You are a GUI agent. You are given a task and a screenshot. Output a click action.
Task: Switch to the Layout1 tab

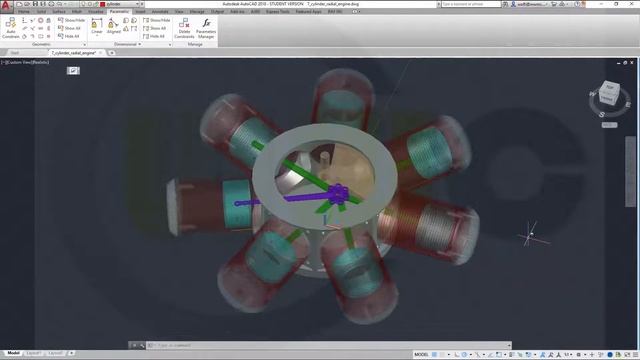pos(33,353)
